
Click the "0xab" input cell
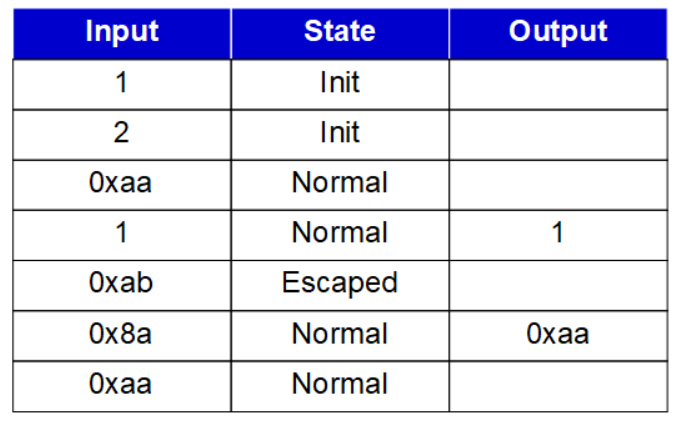pos(121,283)
